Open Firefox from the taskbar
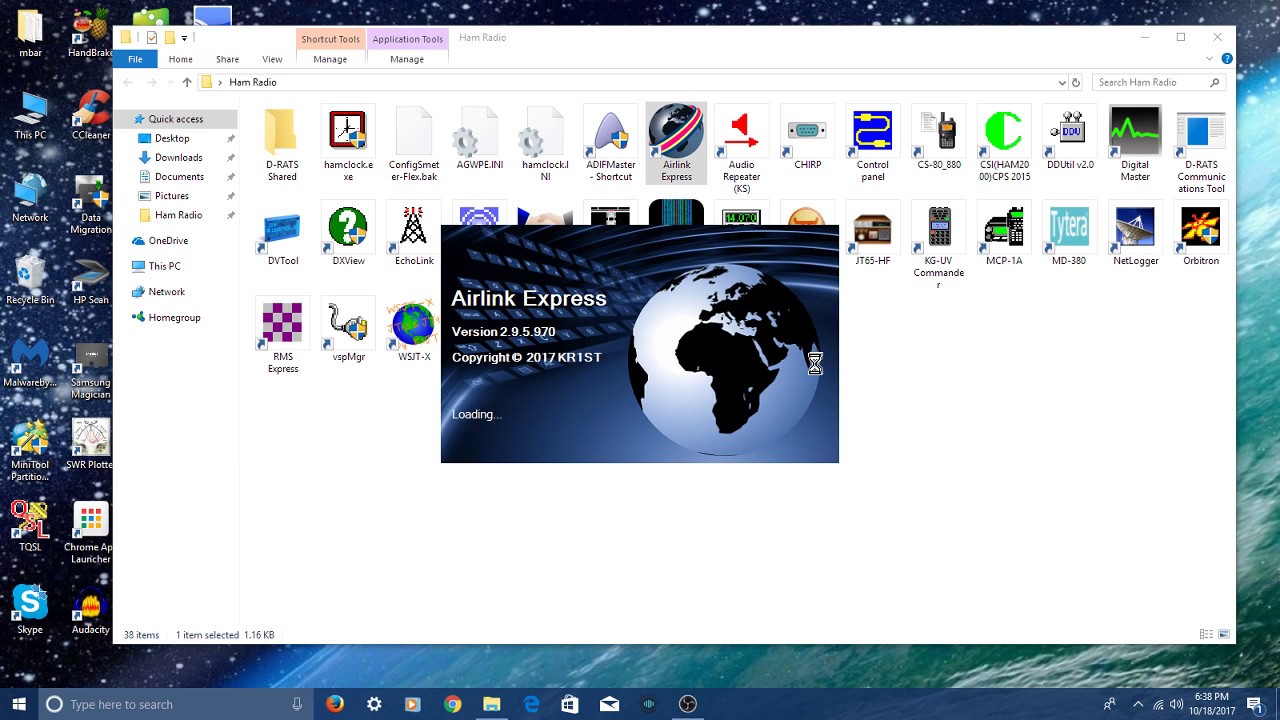 point(335,704)
